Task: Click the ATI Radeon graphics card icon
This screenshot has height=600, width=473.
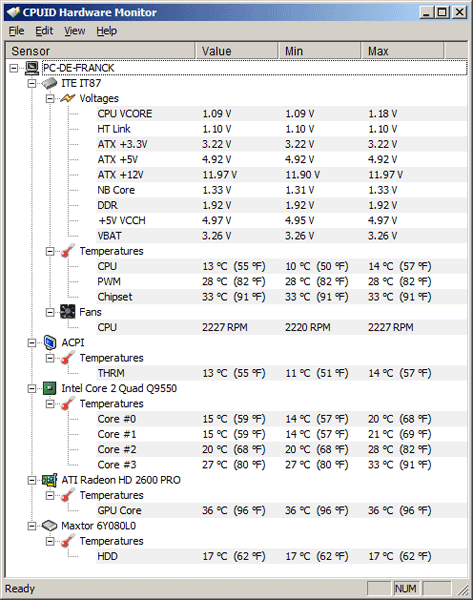Action: [49, 480]
